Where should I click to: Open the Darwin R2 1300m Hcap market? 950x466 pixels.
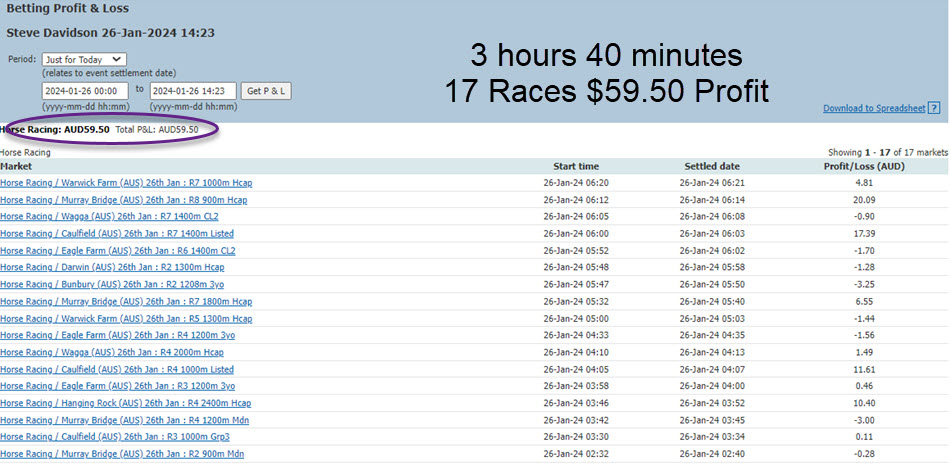pyautogui.click(x=112, y=268)
